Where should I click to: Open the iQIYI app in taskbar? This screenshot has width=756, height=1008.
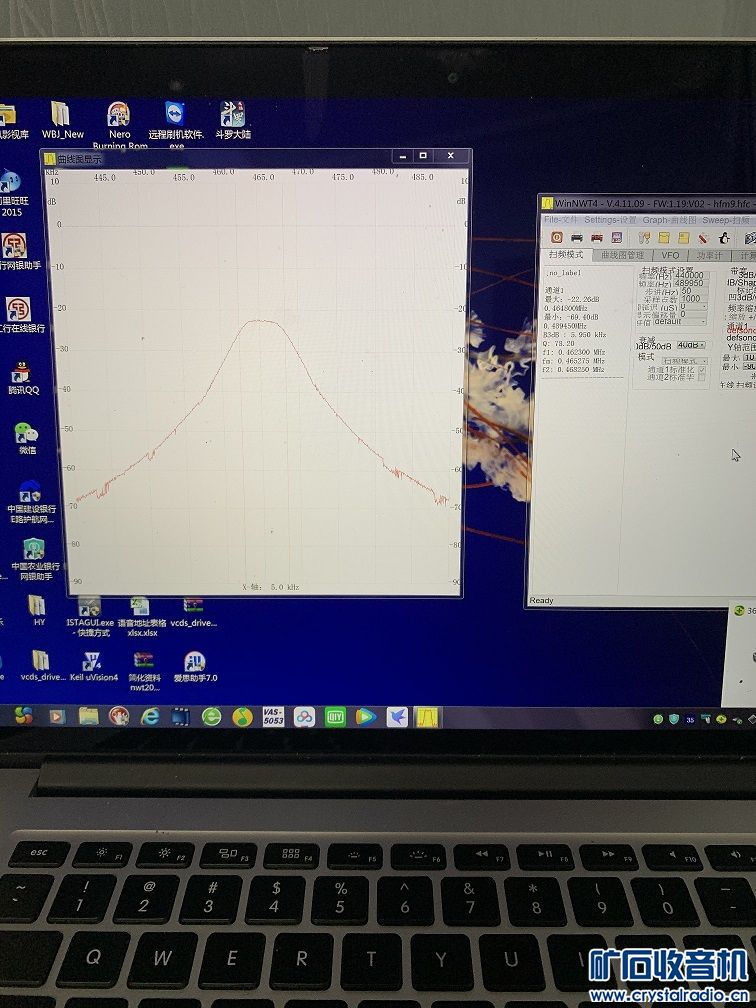[x=335, y=717]
